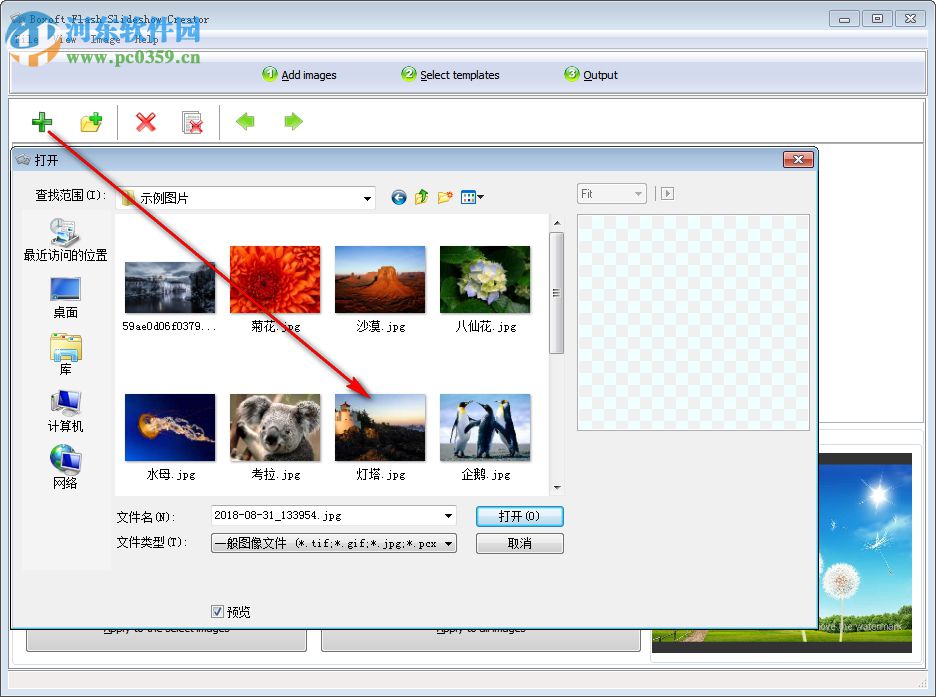The image size is (936, 697).
Task: Click the red X Remove Image icon
Action: click(x=144, y=122)
